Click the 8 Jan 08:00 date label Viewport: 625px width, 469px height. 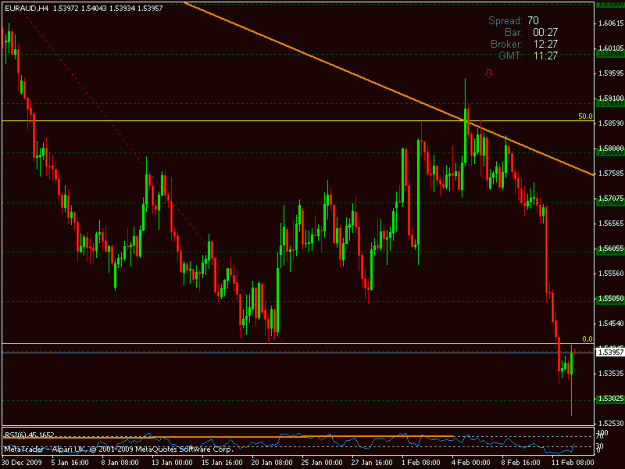click(x=120, y=462)
